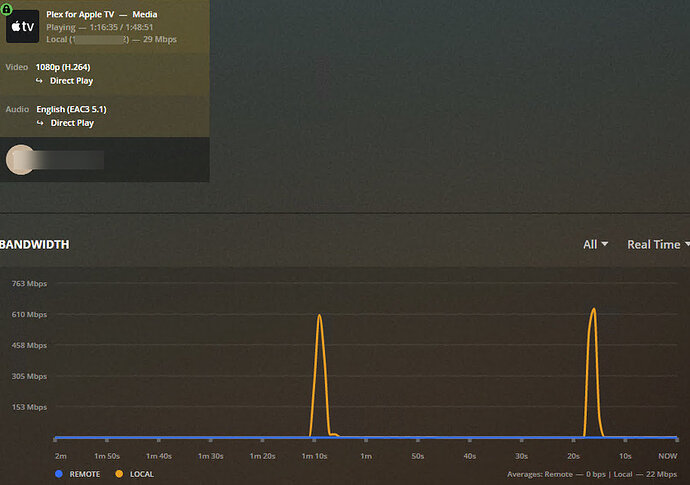Image resolution: width=690 pixels, height=485 pixels.
Task: Click the first orange bandwidth spike
Action: point(319,374)
